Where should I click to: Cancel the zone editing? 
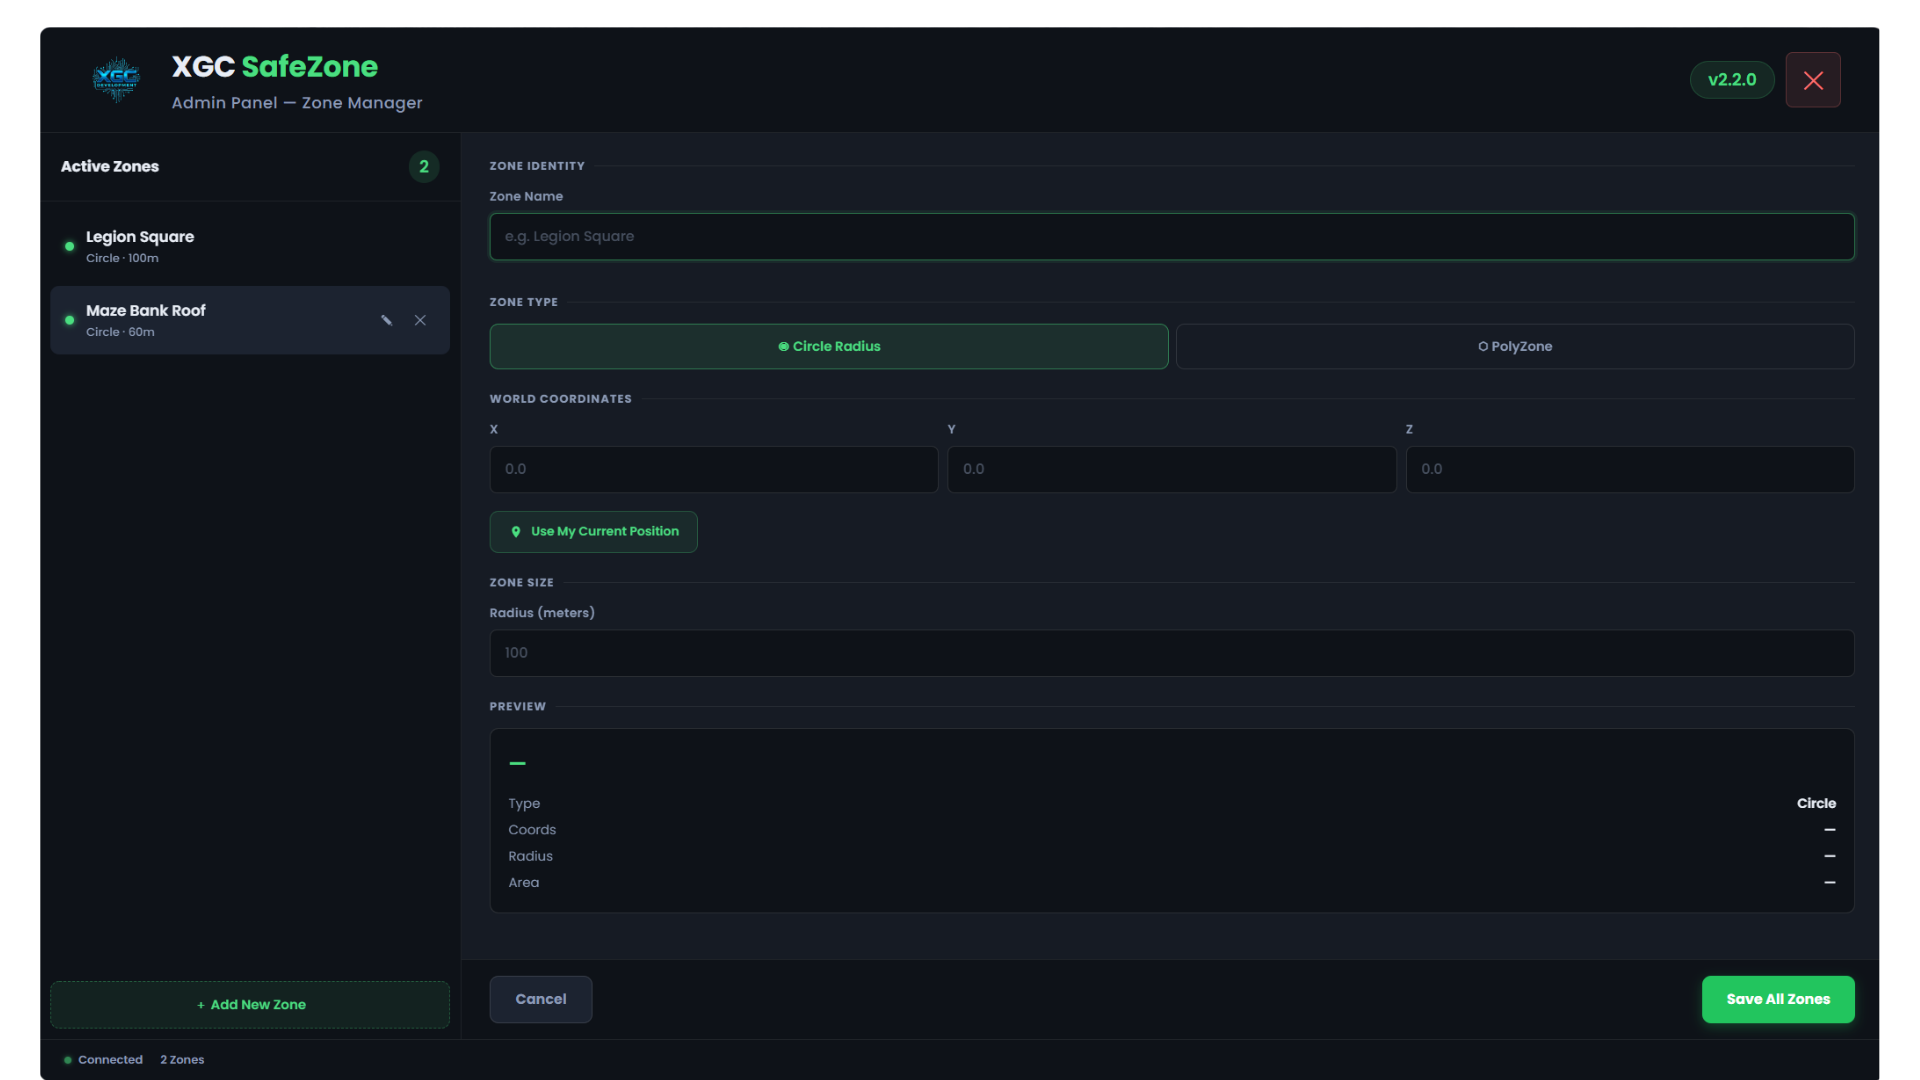pyautogui.click(x=541, y=999)
